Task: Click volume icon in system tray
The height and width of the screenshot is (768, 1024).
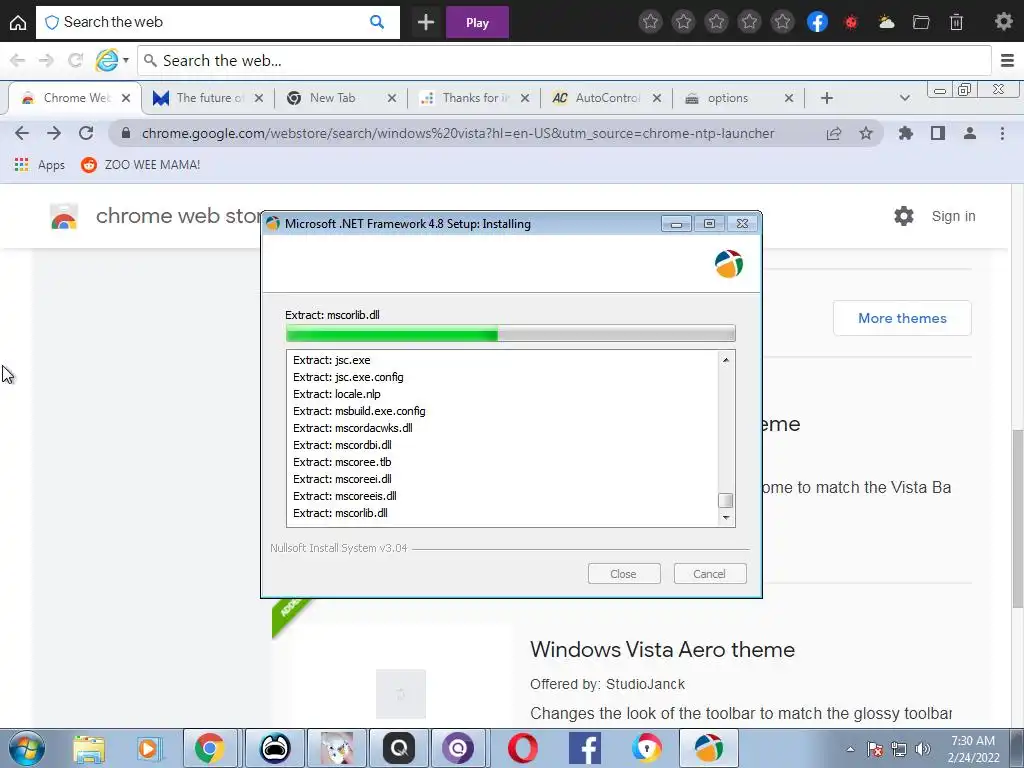Action: (923, 749)
